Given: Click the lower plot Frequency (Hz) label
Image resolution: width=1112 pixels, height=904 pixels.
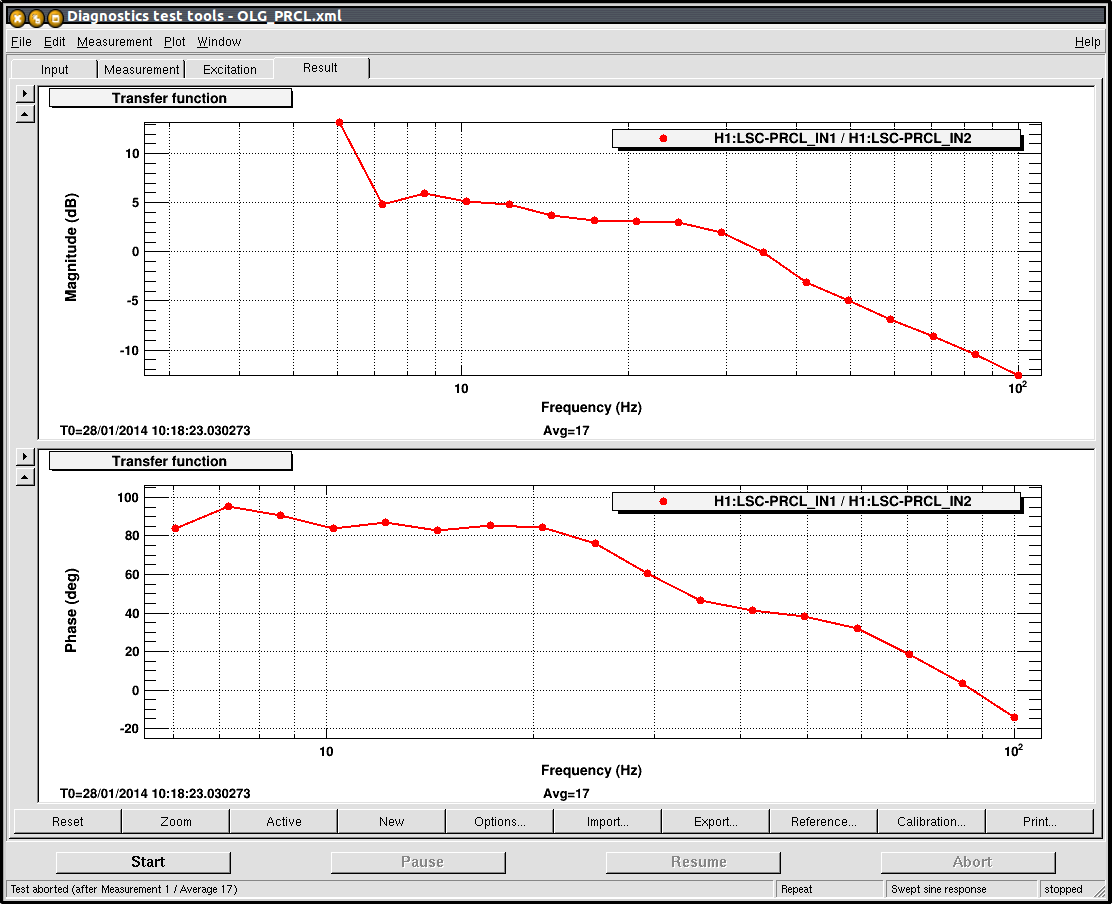Looking at the screenshot, I should [591, 770].
